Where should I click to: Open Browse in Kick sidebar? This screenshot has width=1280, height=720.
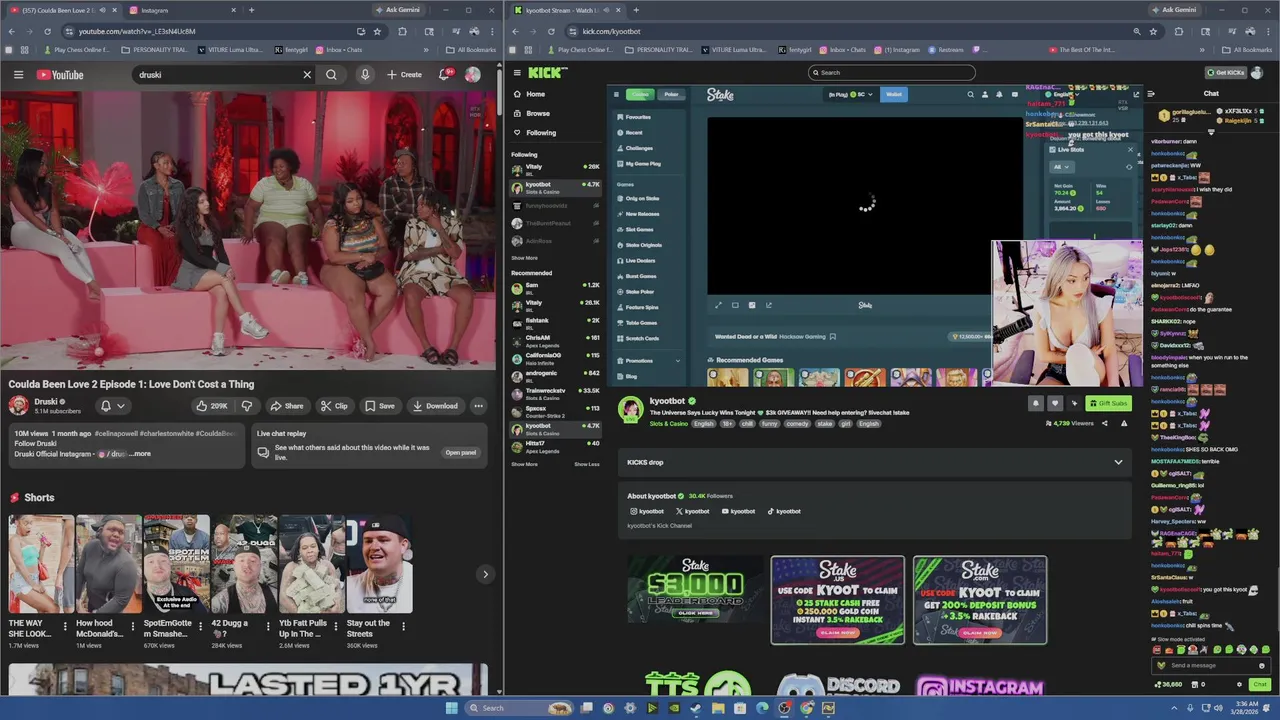(538, 113)
